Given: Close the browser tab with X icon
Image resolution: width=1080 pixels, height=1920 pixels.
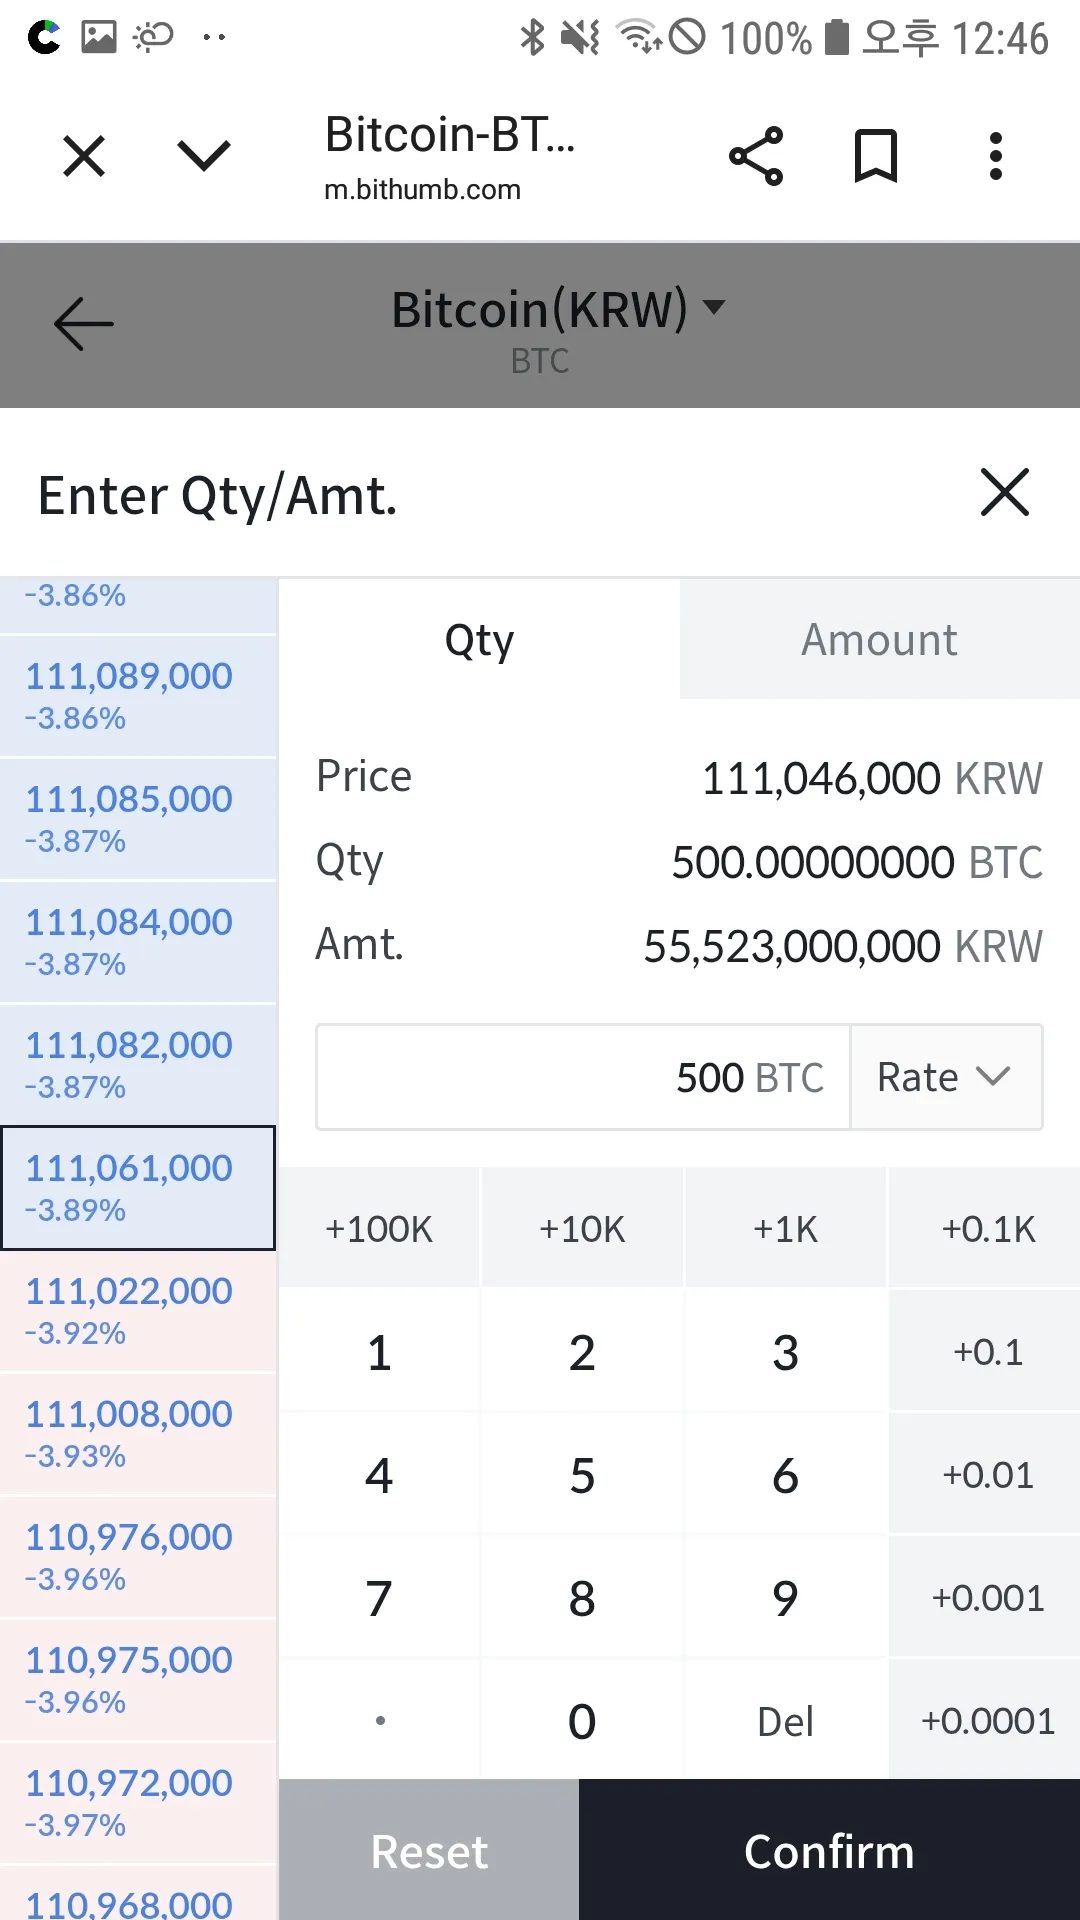Looking at the screenshot, I should [x=84, y=157].
